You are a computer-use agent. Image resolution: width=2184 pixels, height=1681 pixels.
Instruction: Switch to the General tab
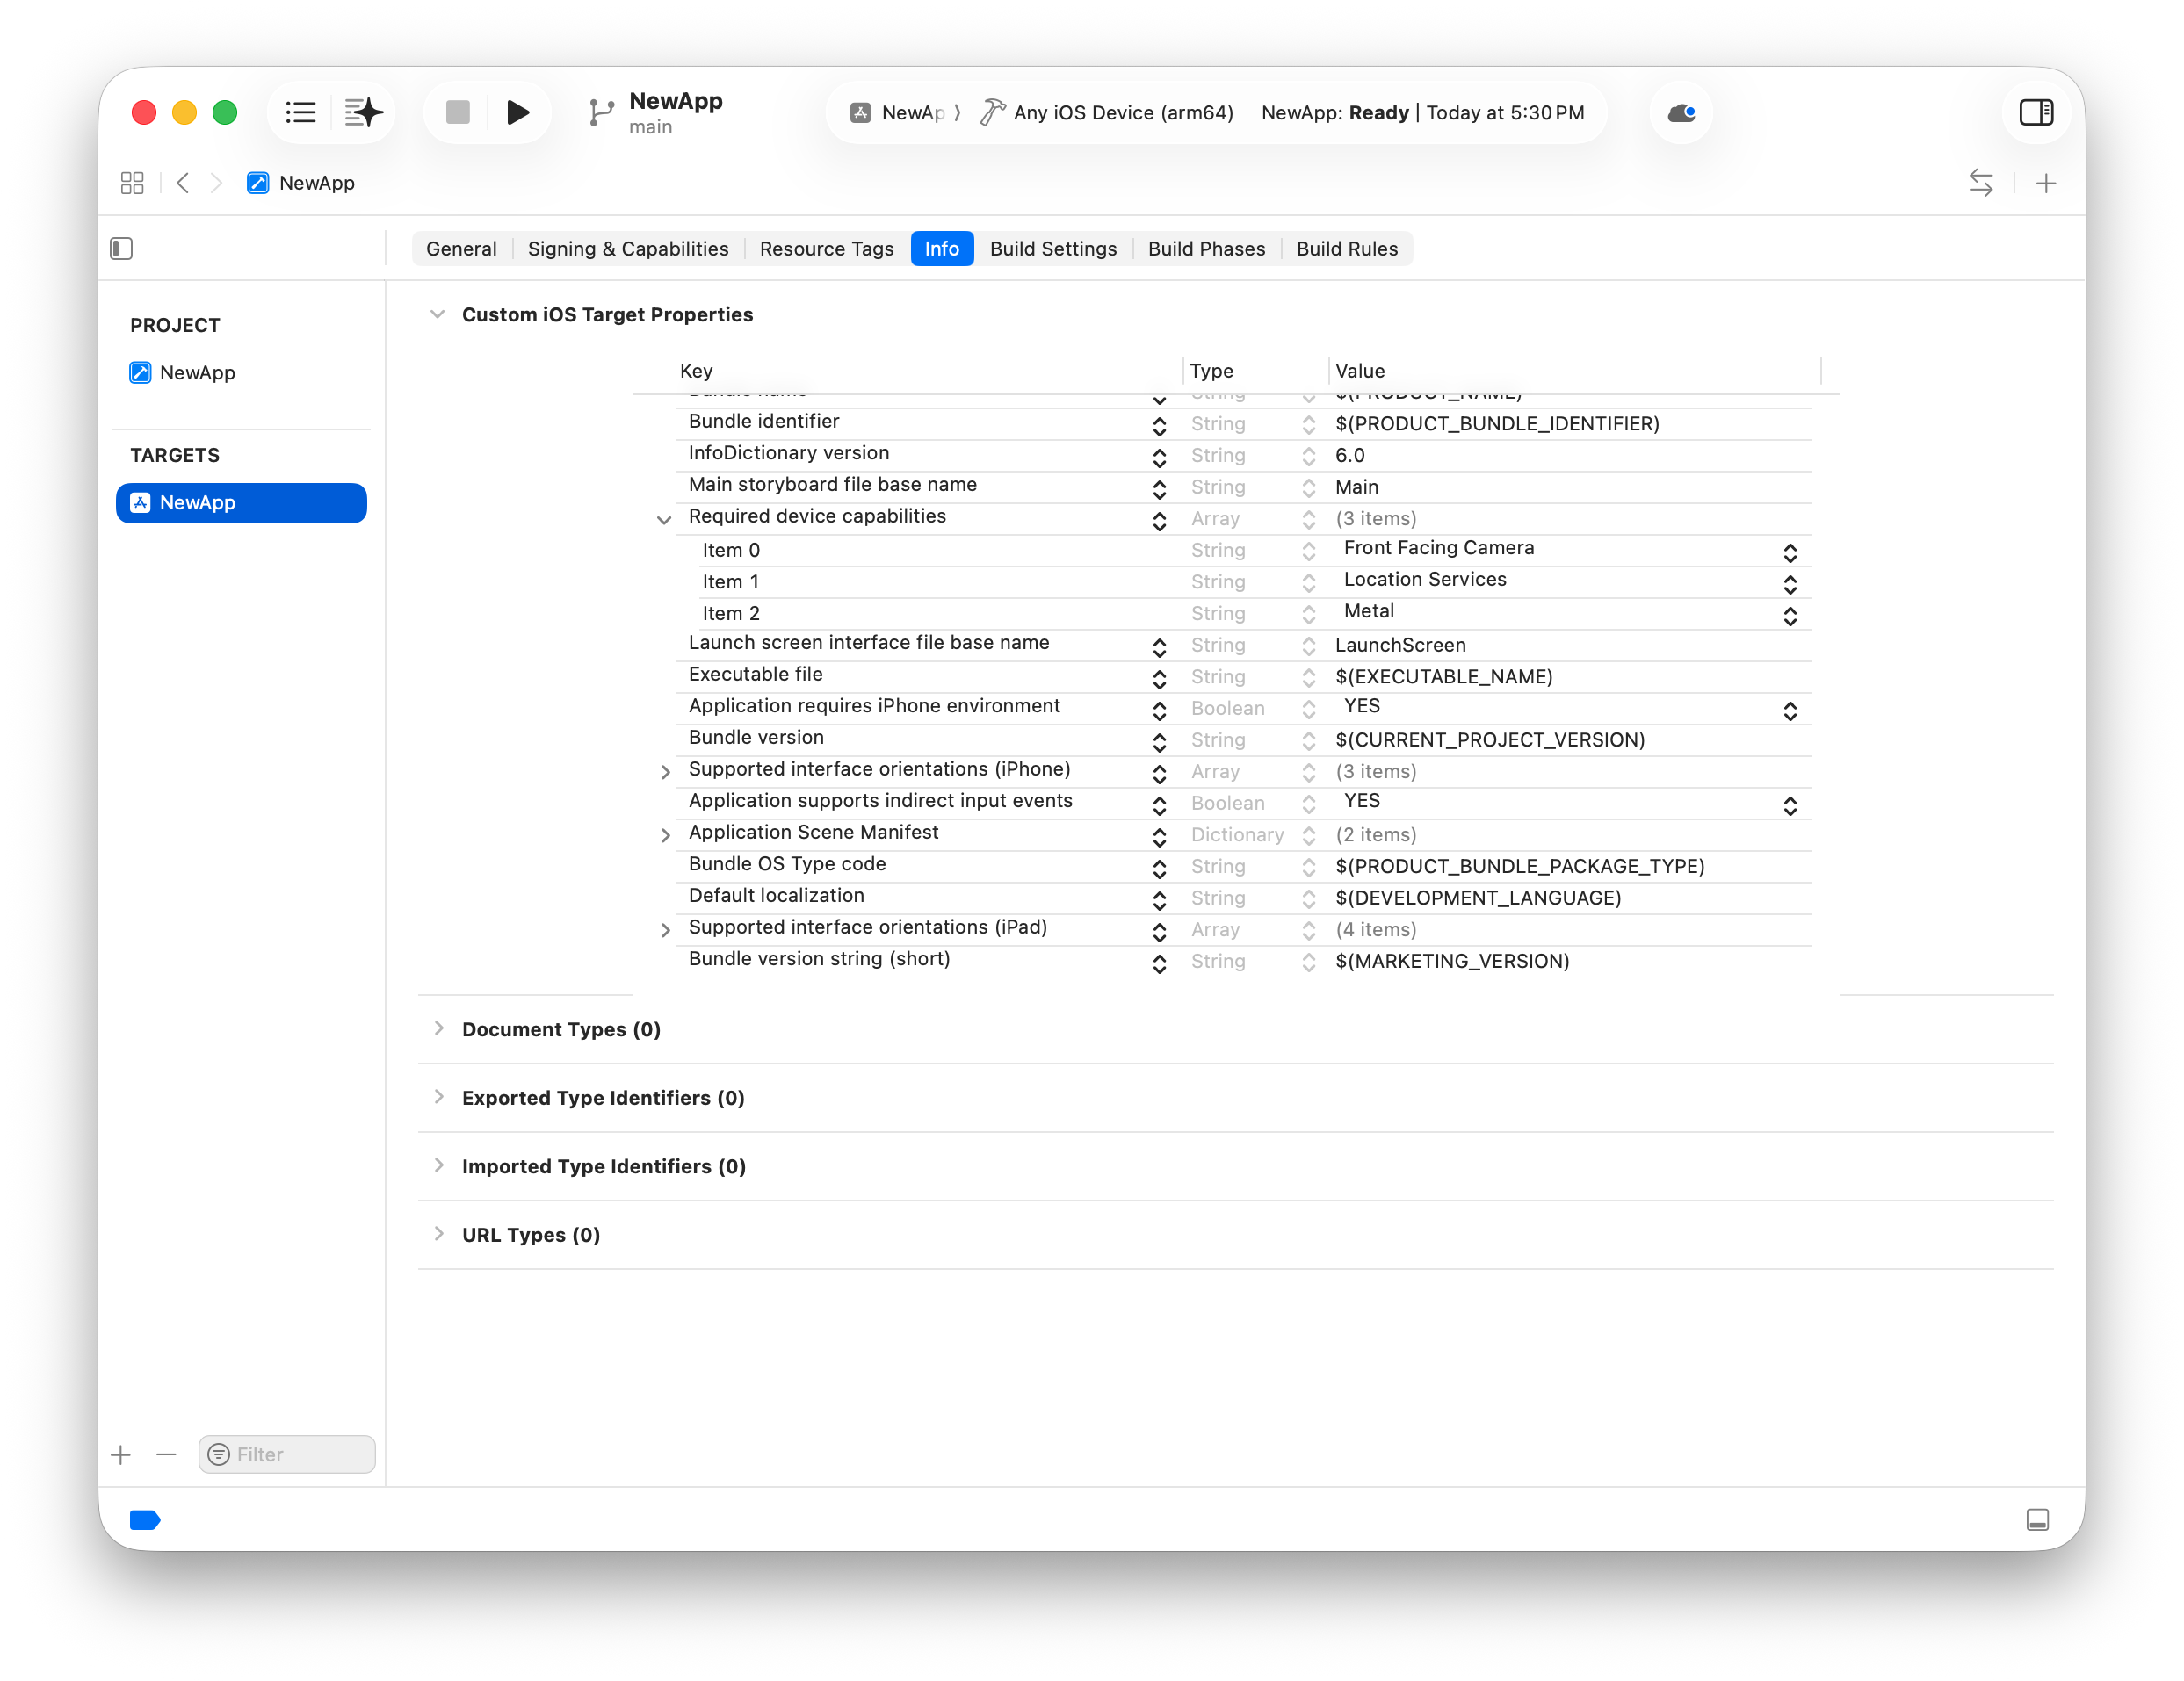461,249
